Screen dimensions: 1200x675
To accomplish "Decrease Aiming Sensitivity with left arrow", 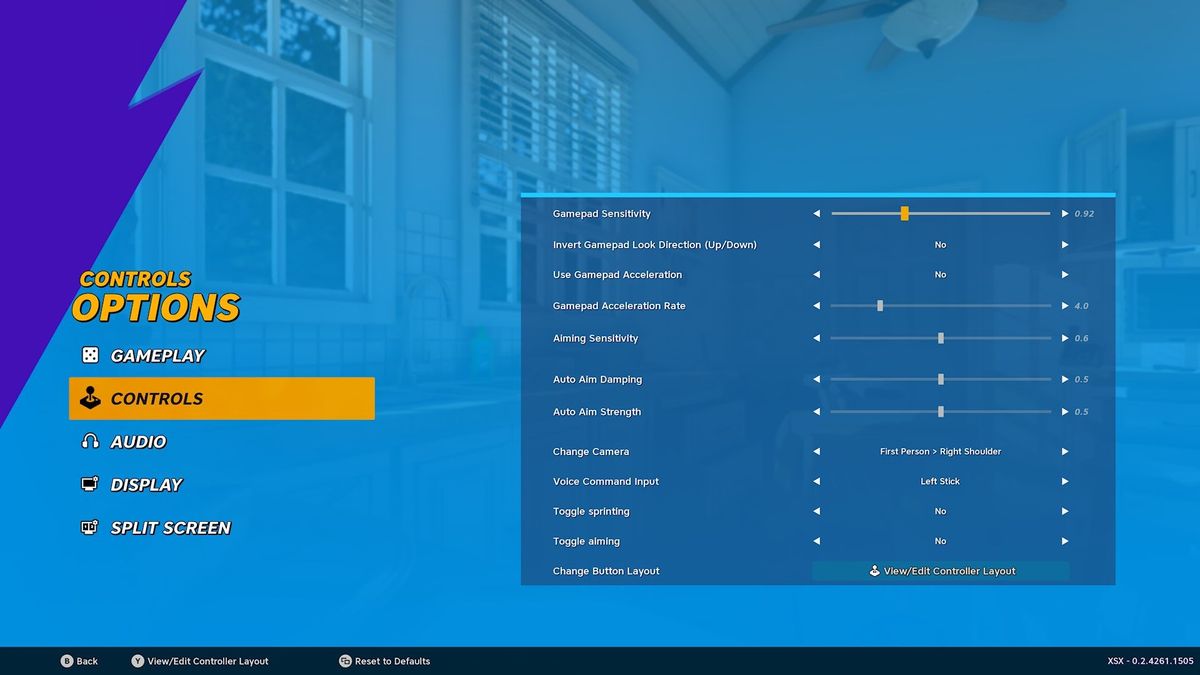I will coord(816,338).
